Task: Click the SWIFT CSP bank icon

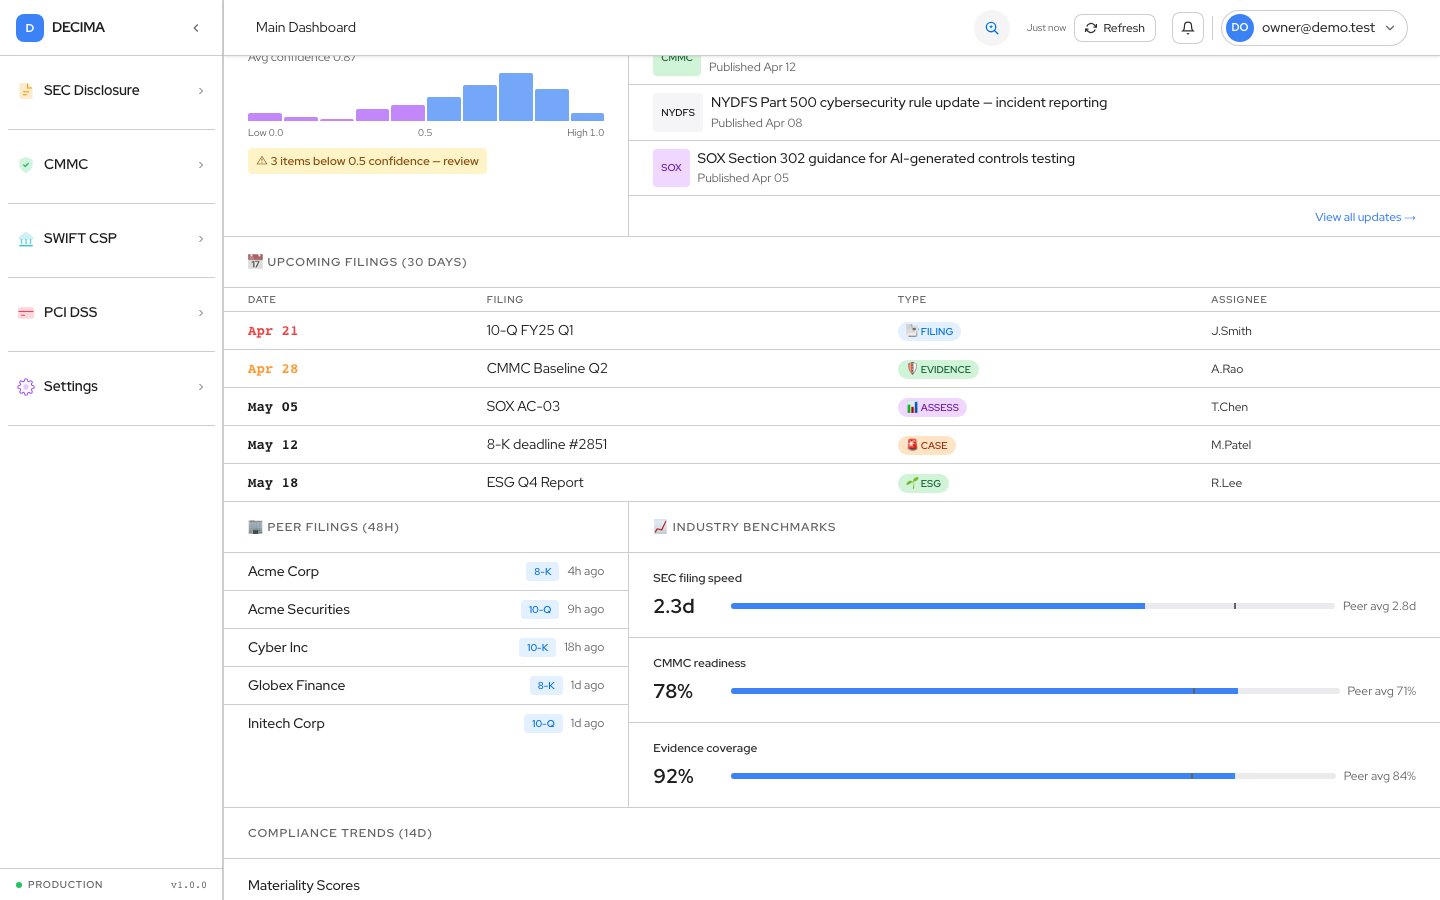Action: click(26, 239)
